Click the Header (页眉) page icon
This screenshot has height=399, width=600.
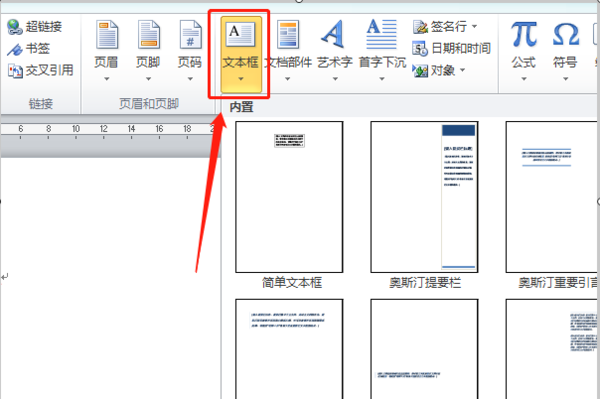point(107,35)
